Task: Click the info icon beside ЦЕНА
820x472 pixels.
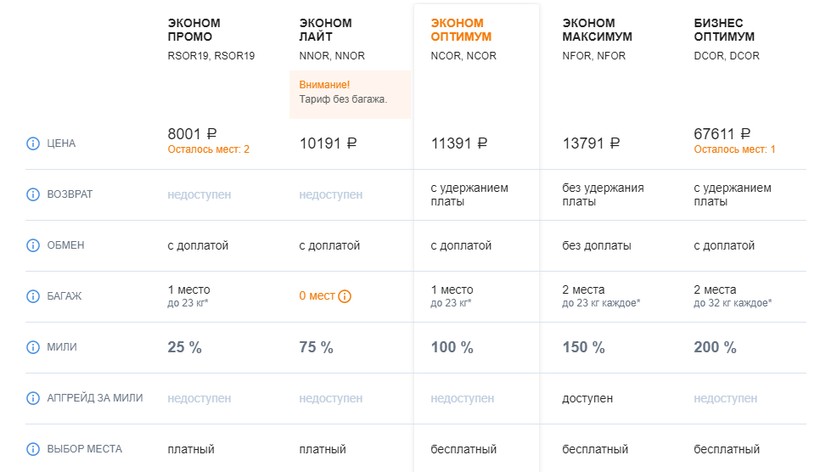Action: (x=33, y=143)
